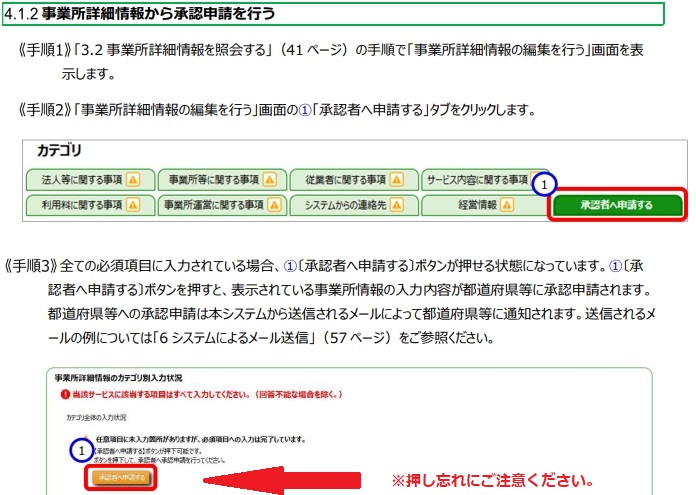Click the 《手順3》 step label

[x=31, y=266]
